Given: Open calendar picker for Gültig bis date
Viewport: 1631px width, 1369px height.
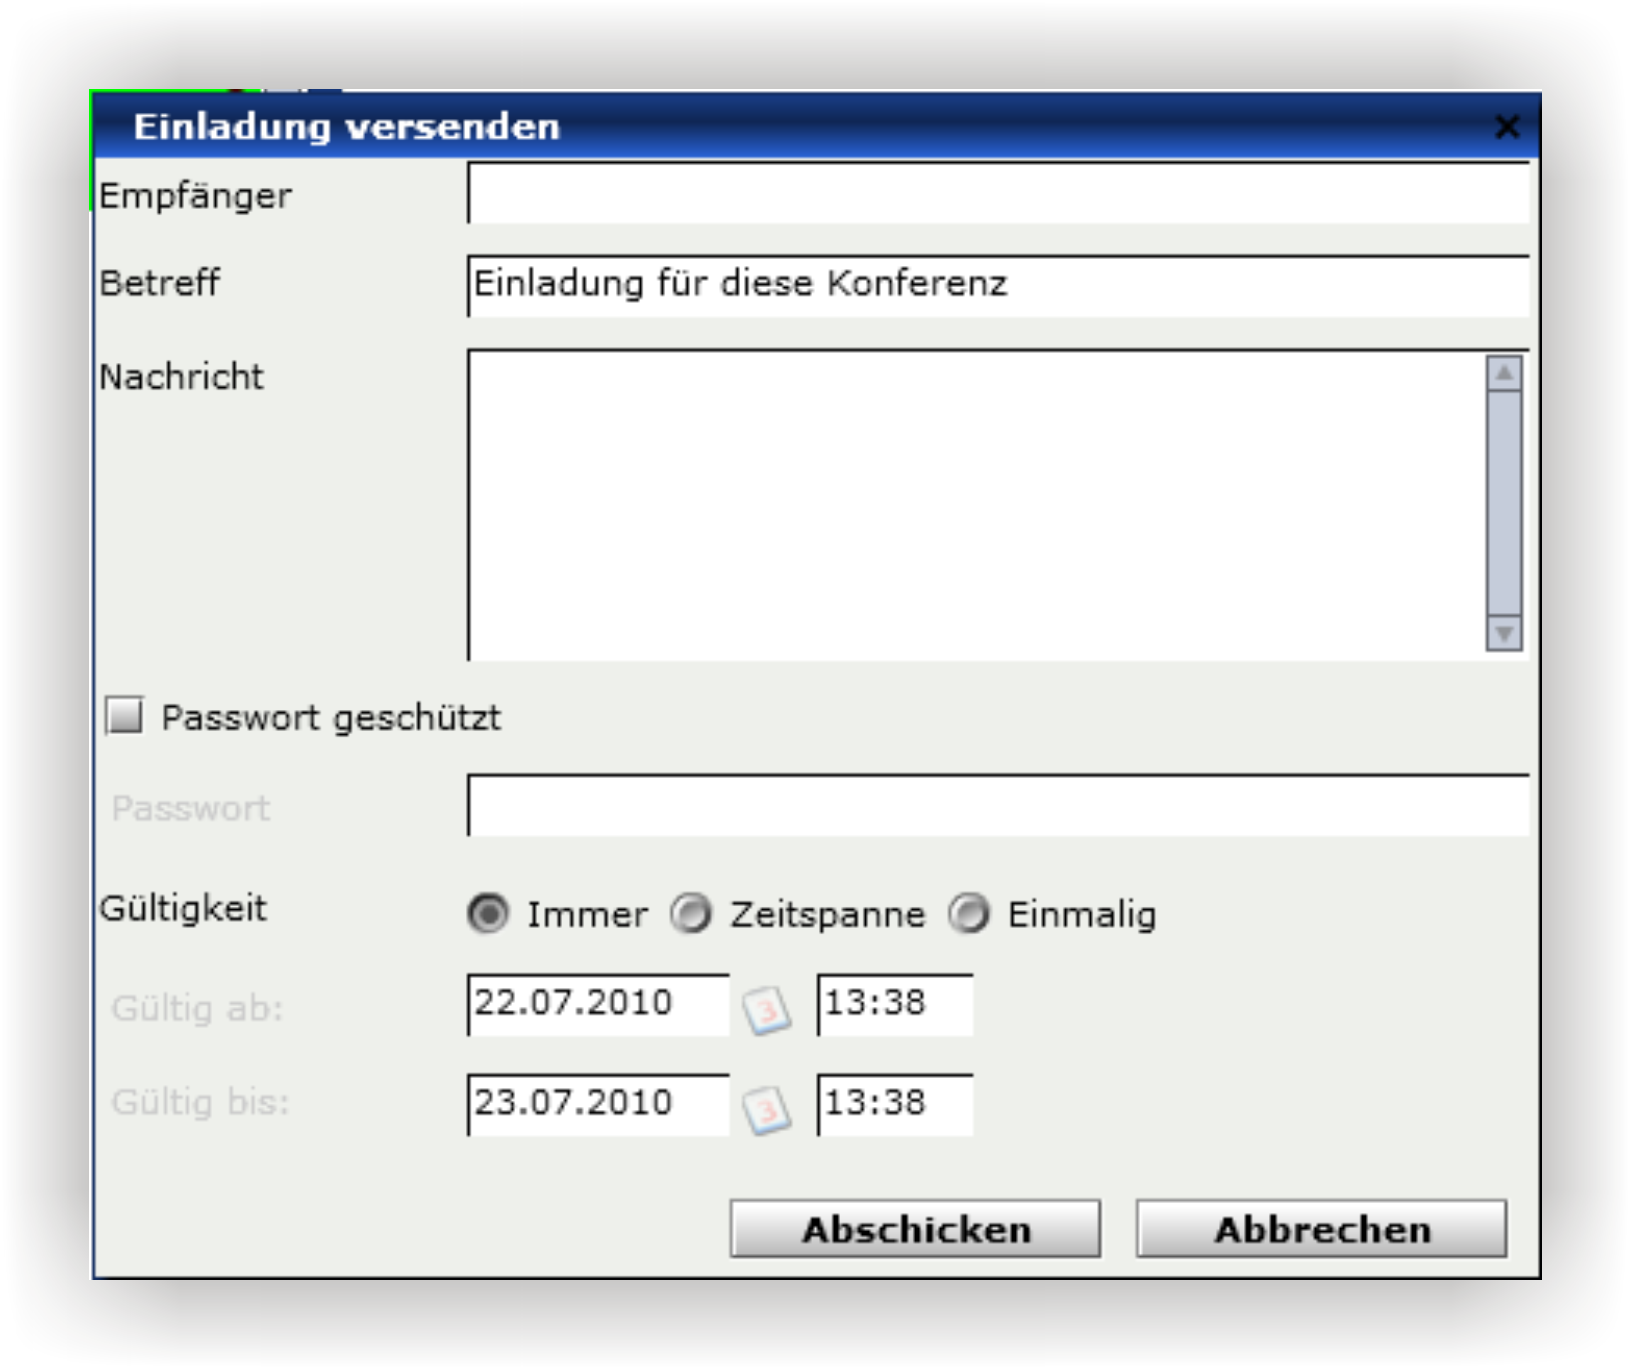Looking at the screenshot, I should pyautogui.click(x=767, y=1110).
